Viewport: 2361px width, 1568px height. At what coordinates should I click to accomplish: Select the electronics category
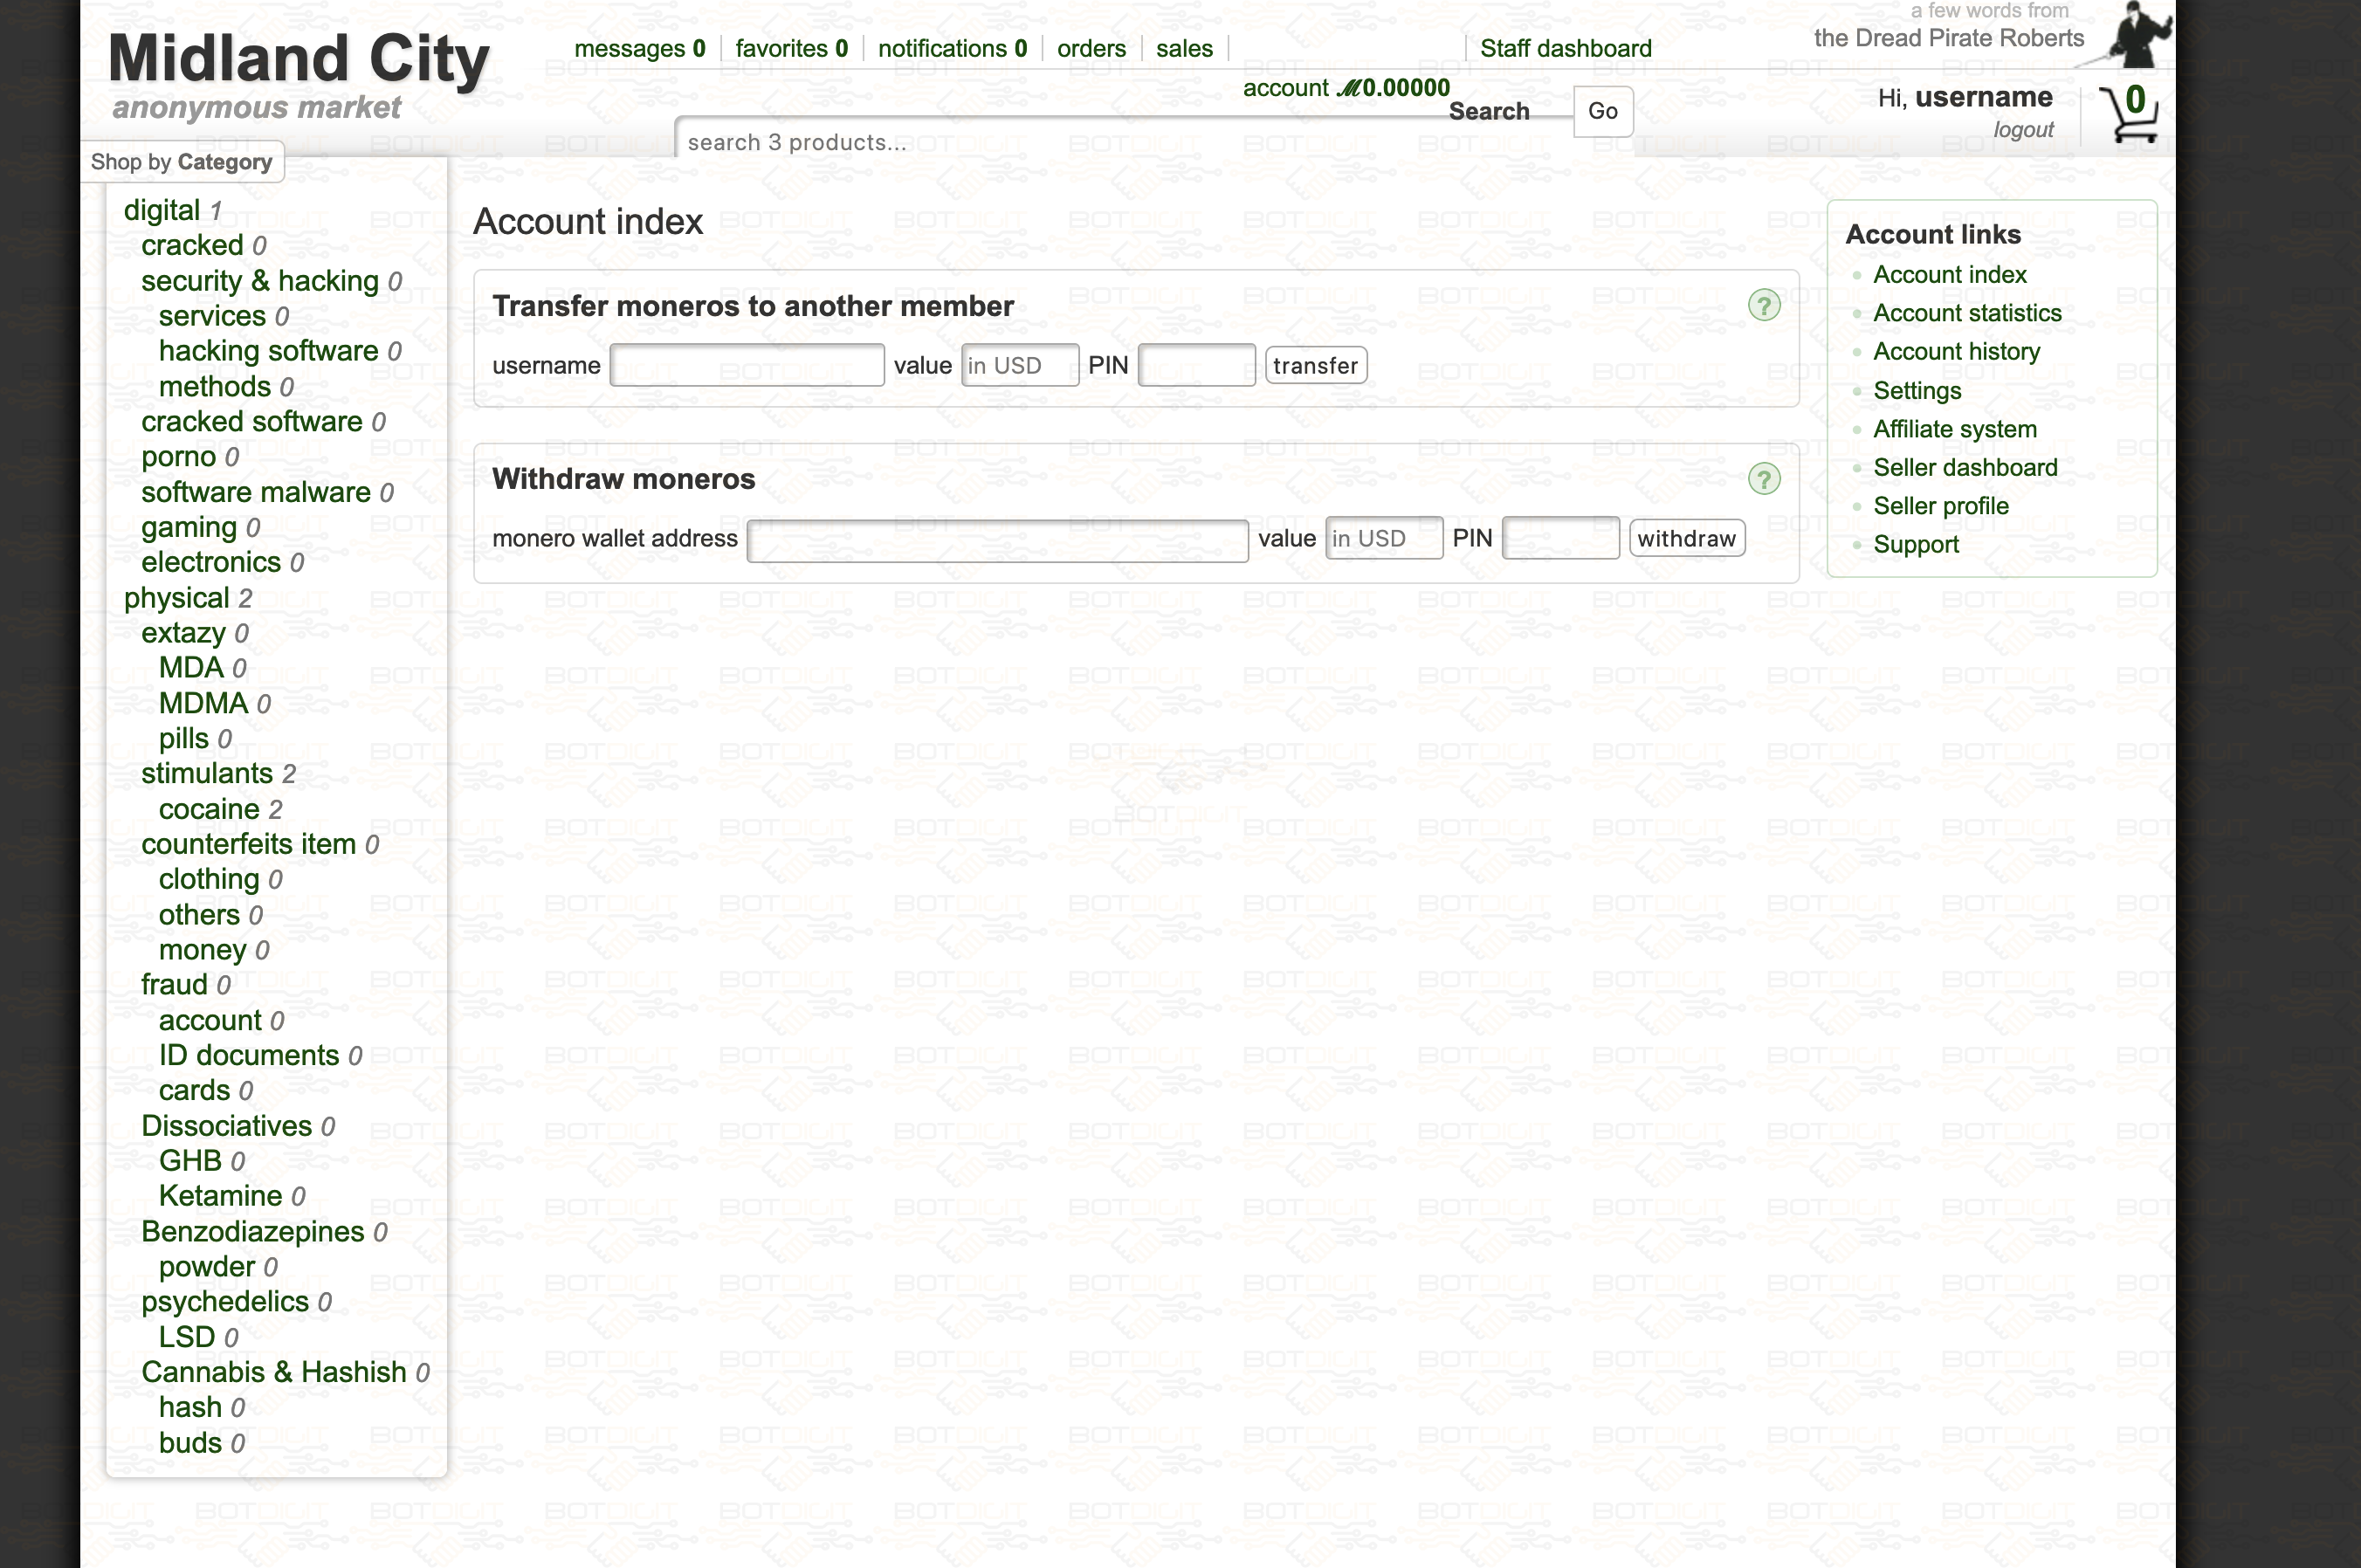point(211,562)
